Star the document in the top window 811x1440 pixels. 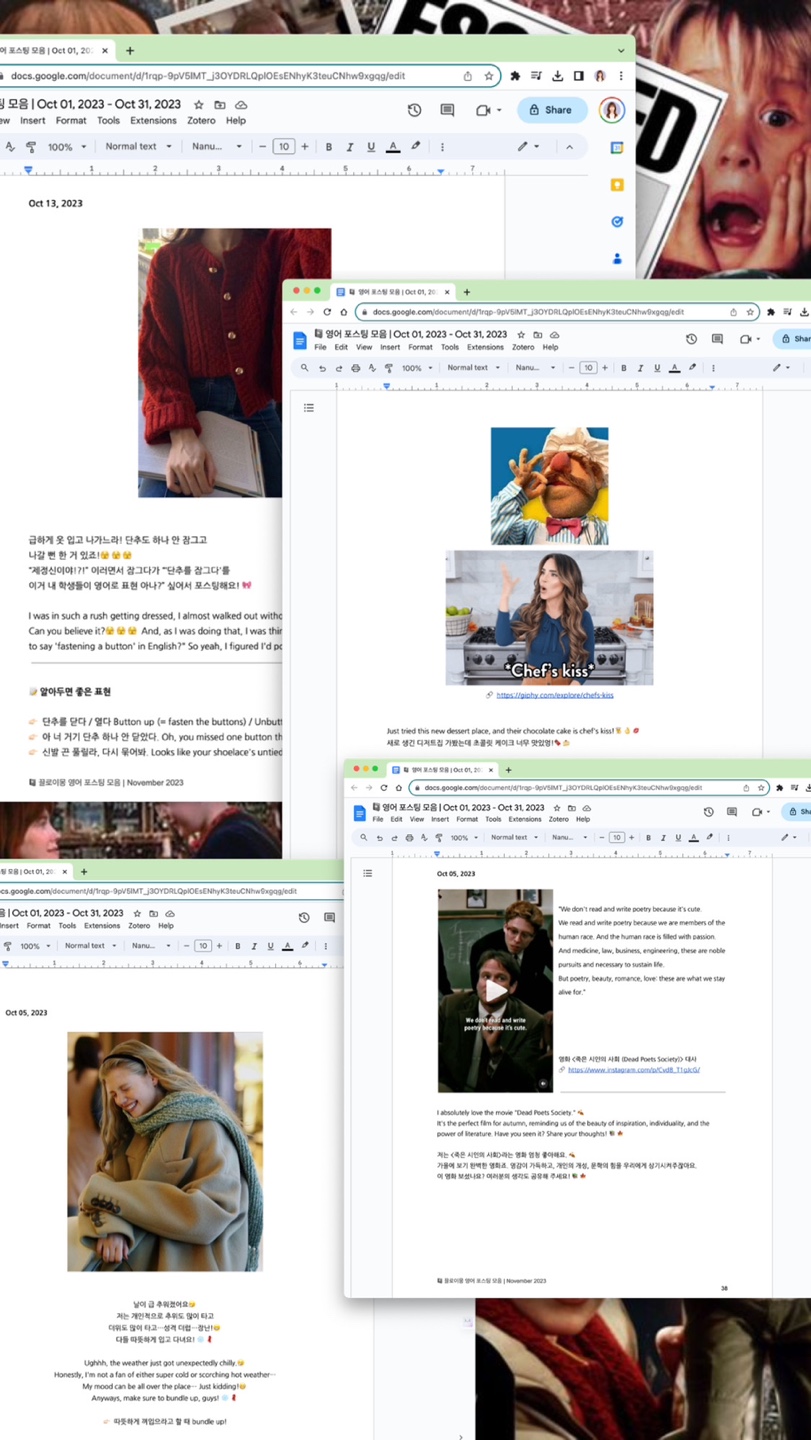(x=198, y=104)
